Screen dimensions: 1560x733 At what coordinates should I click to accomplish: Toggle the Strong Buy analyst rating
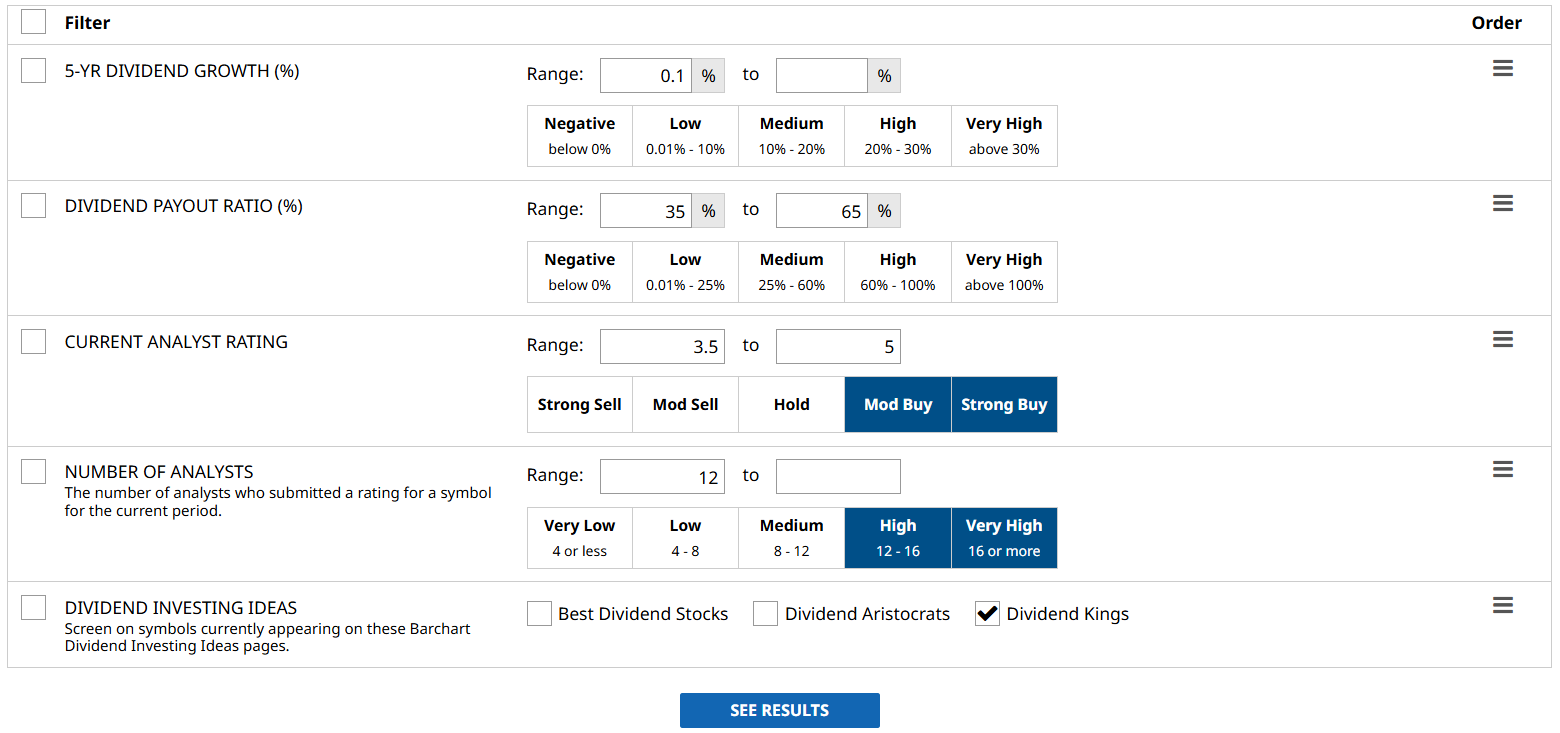[x=1003, y=405]
